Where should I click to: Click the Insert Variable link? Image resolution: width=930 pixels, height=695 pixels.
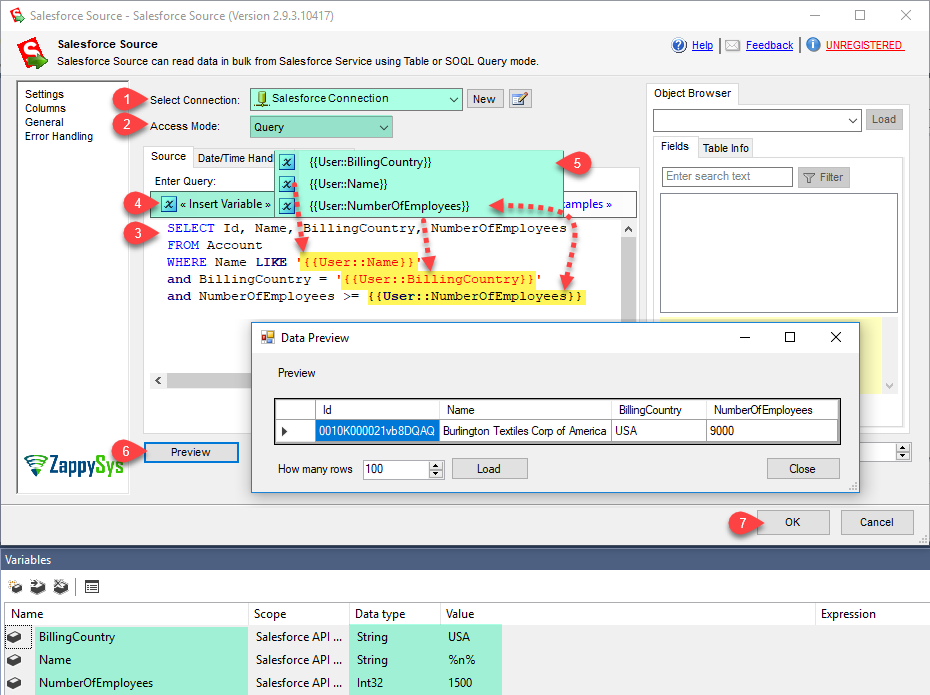tap(225, 204)
